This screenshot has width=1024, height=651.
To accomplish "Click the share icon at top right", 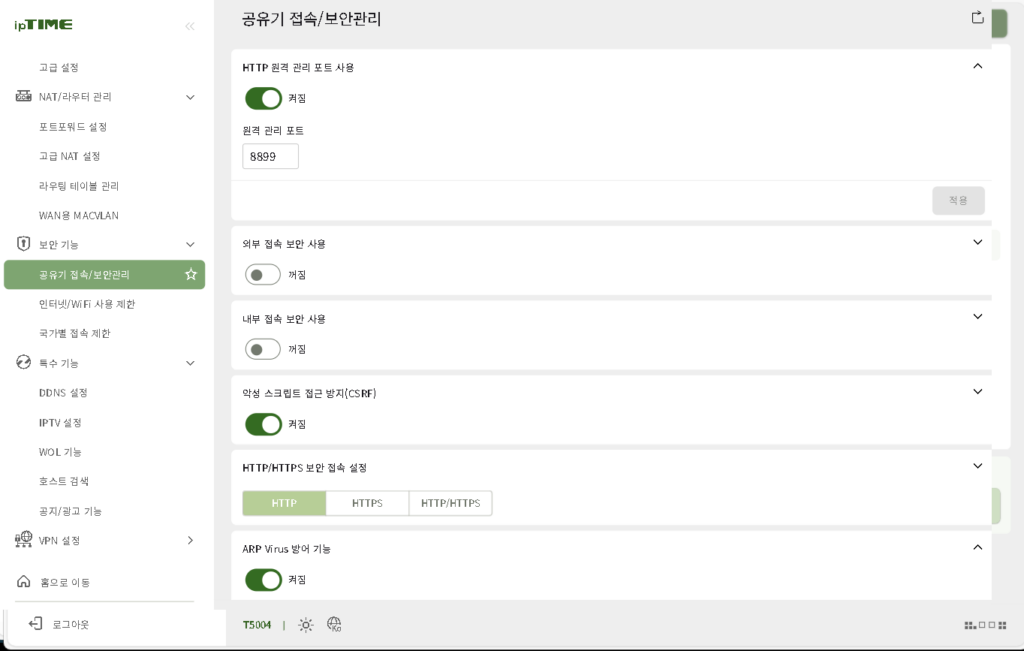I will (978, 17).
